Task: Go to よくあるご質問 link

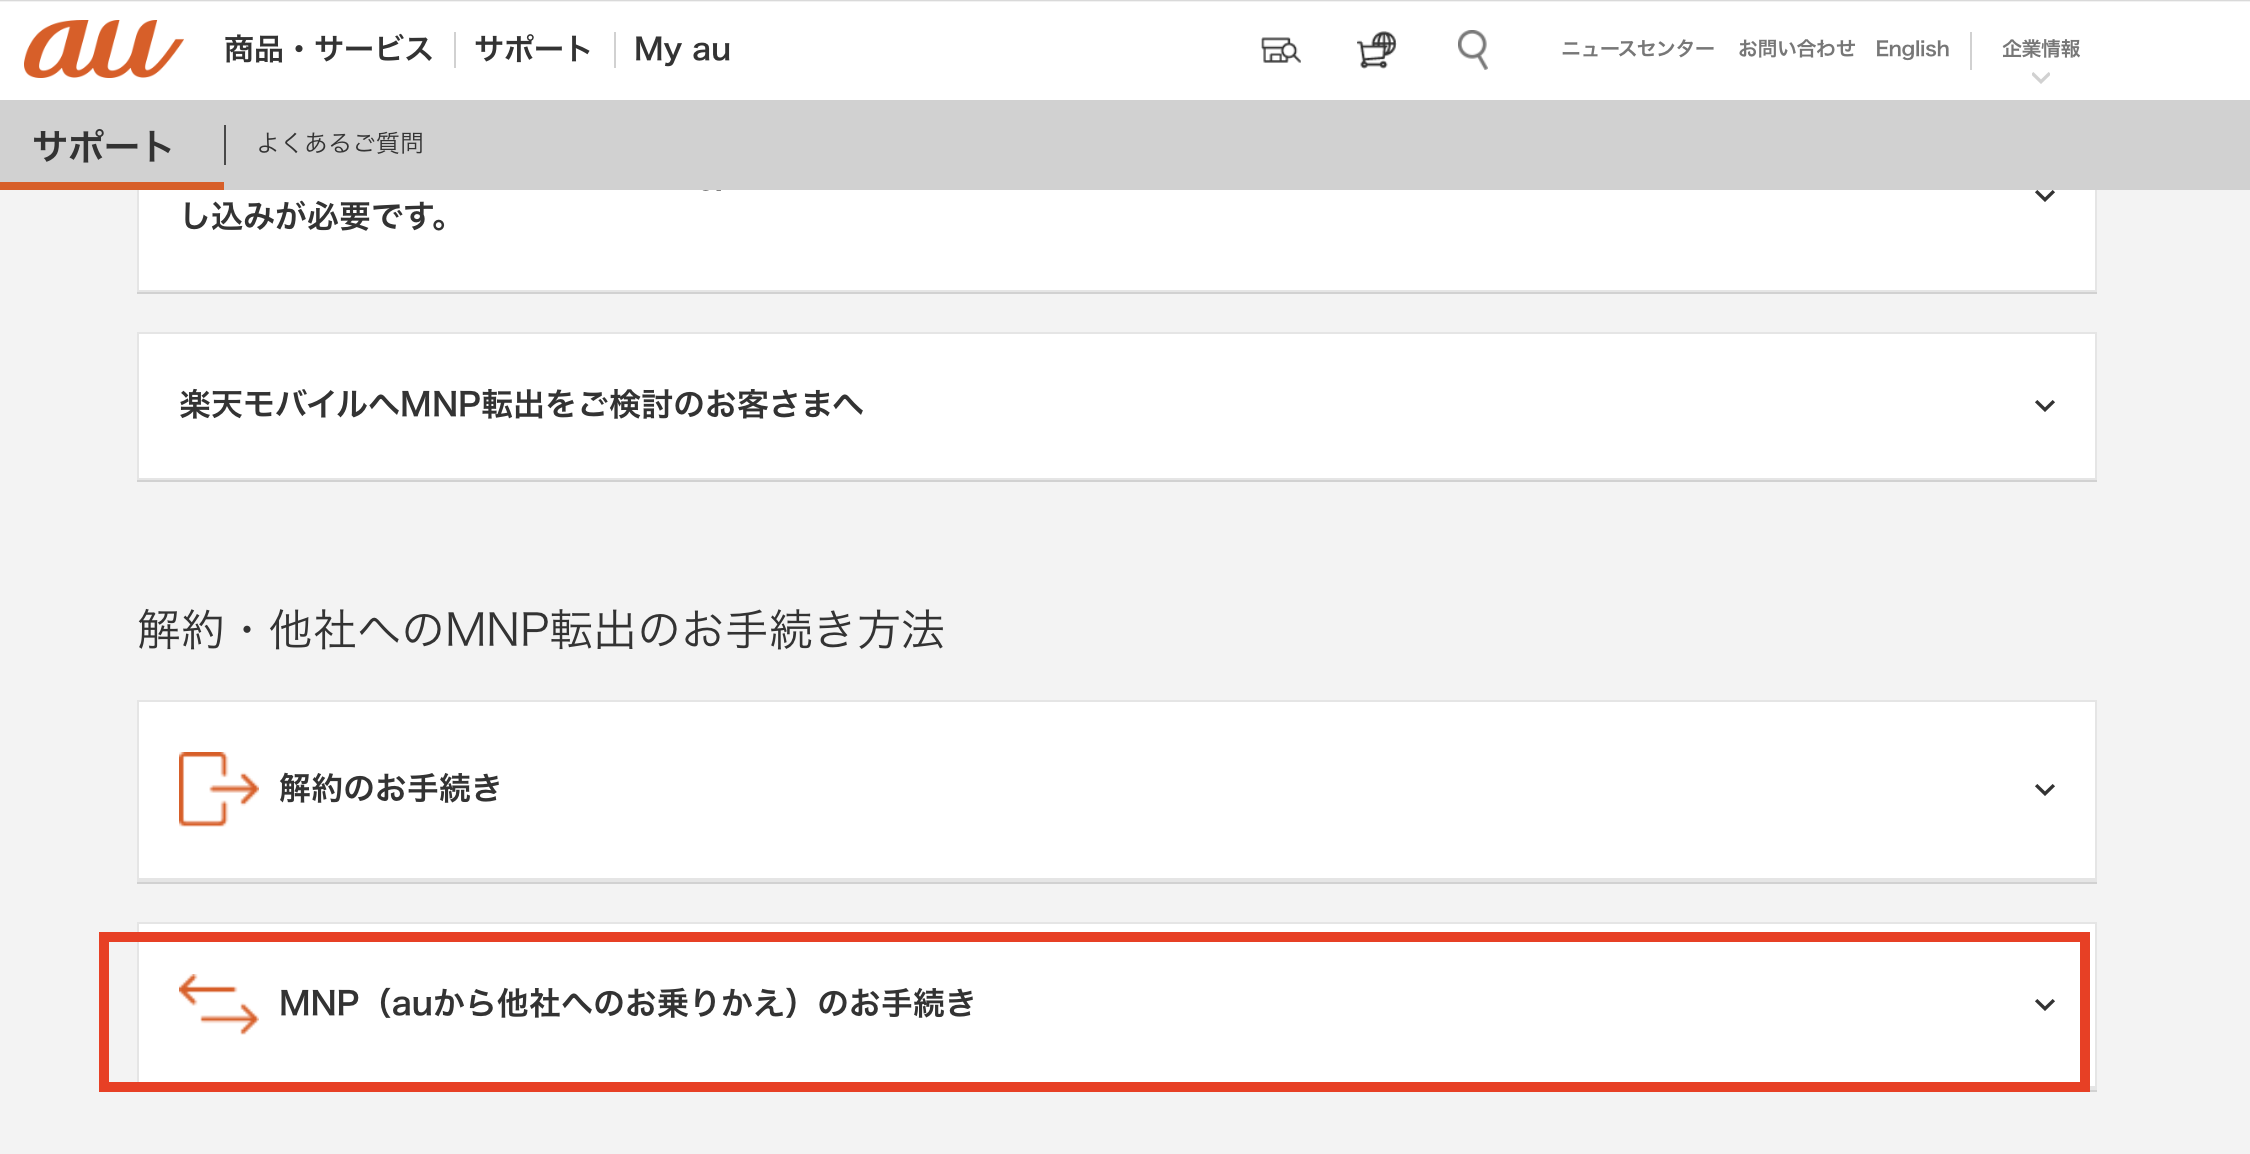Action: click(x=340, y=144)
